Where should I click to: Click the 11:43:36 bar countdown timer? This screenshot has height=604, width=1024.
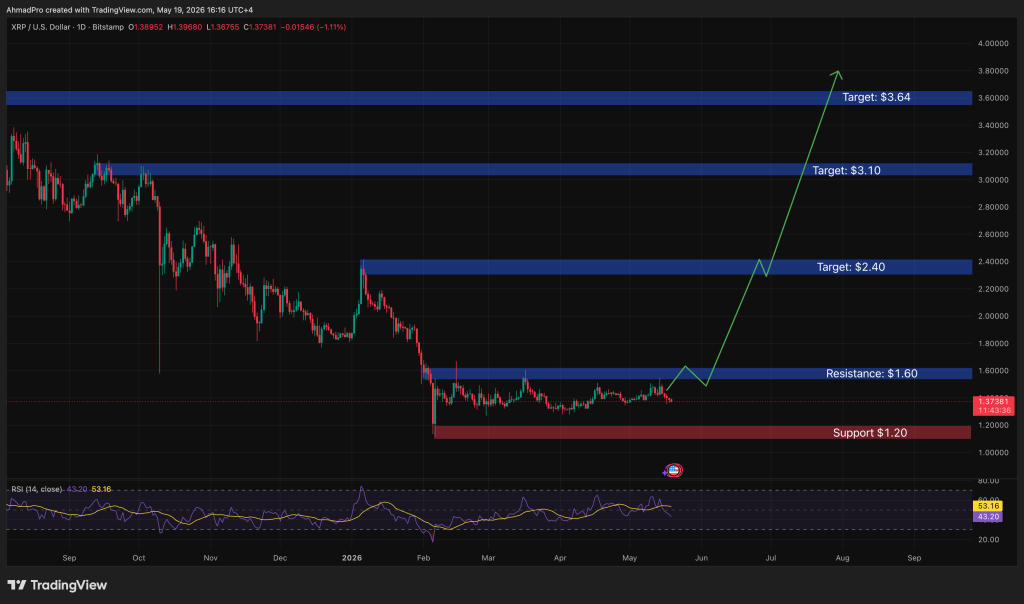(993, 411)
